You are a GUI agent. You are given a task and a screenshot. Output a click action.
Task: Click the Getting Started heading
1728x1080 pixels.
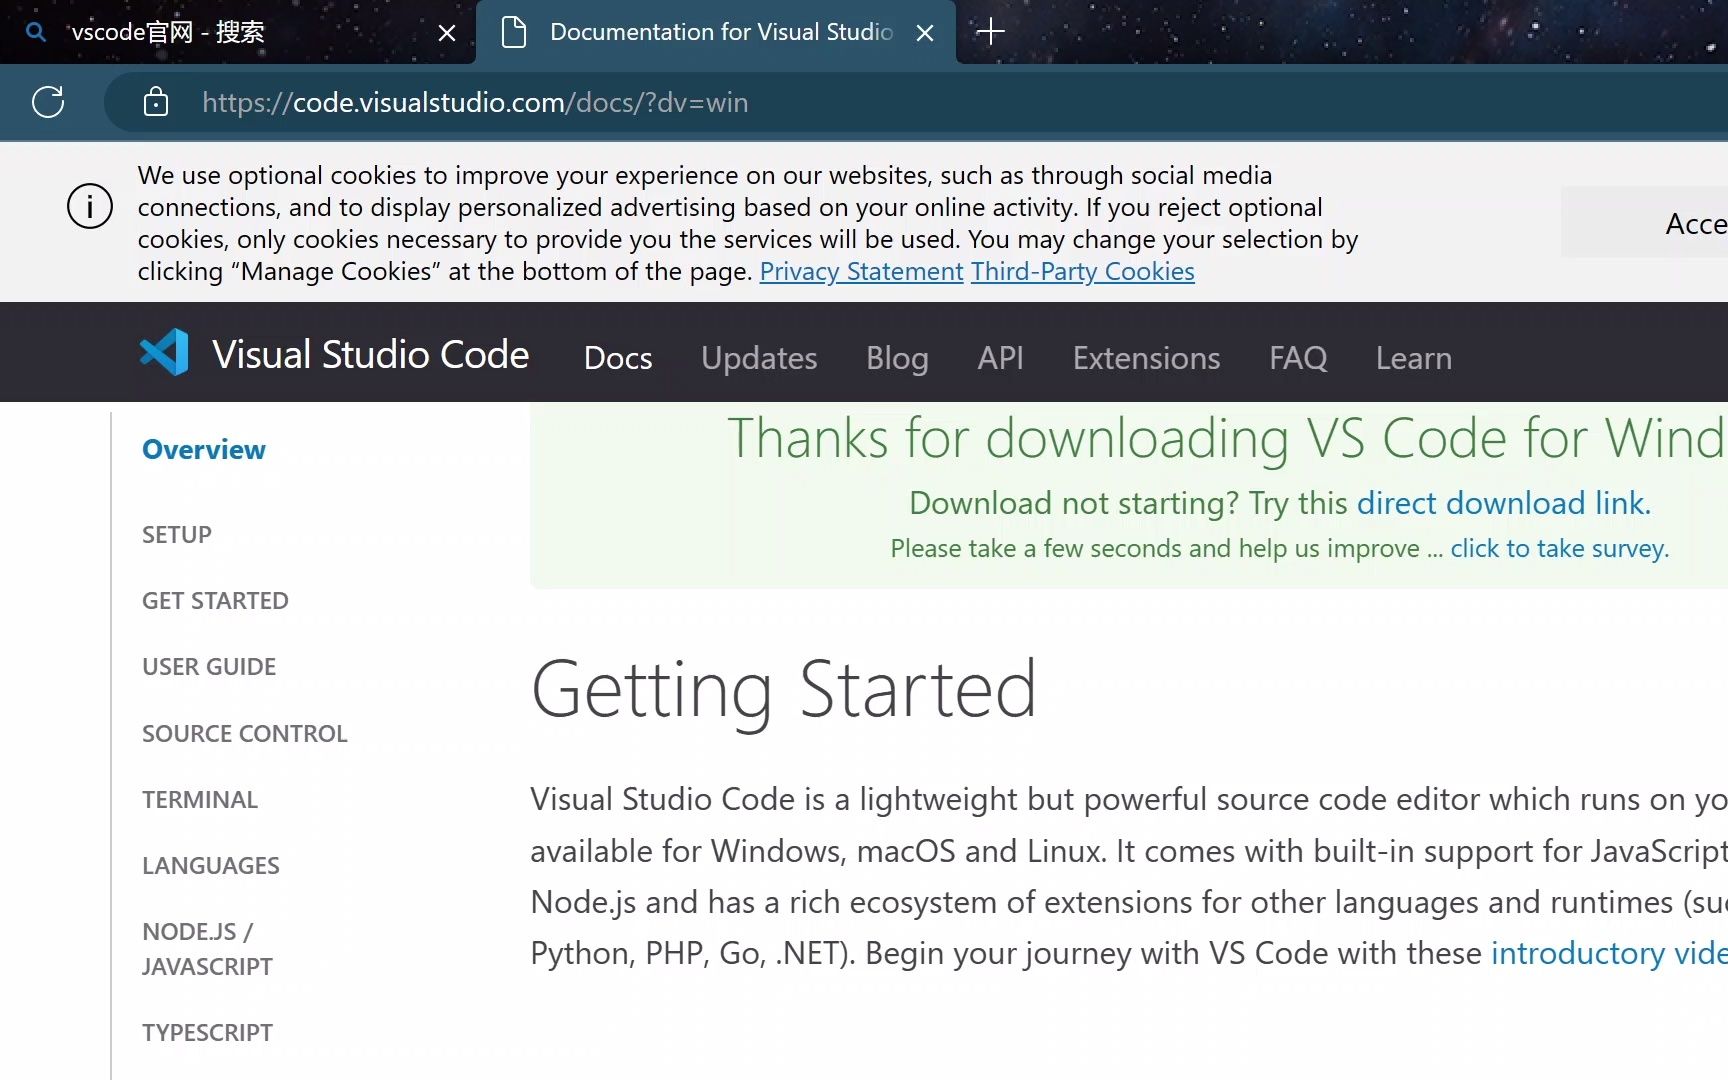(784, 690)
